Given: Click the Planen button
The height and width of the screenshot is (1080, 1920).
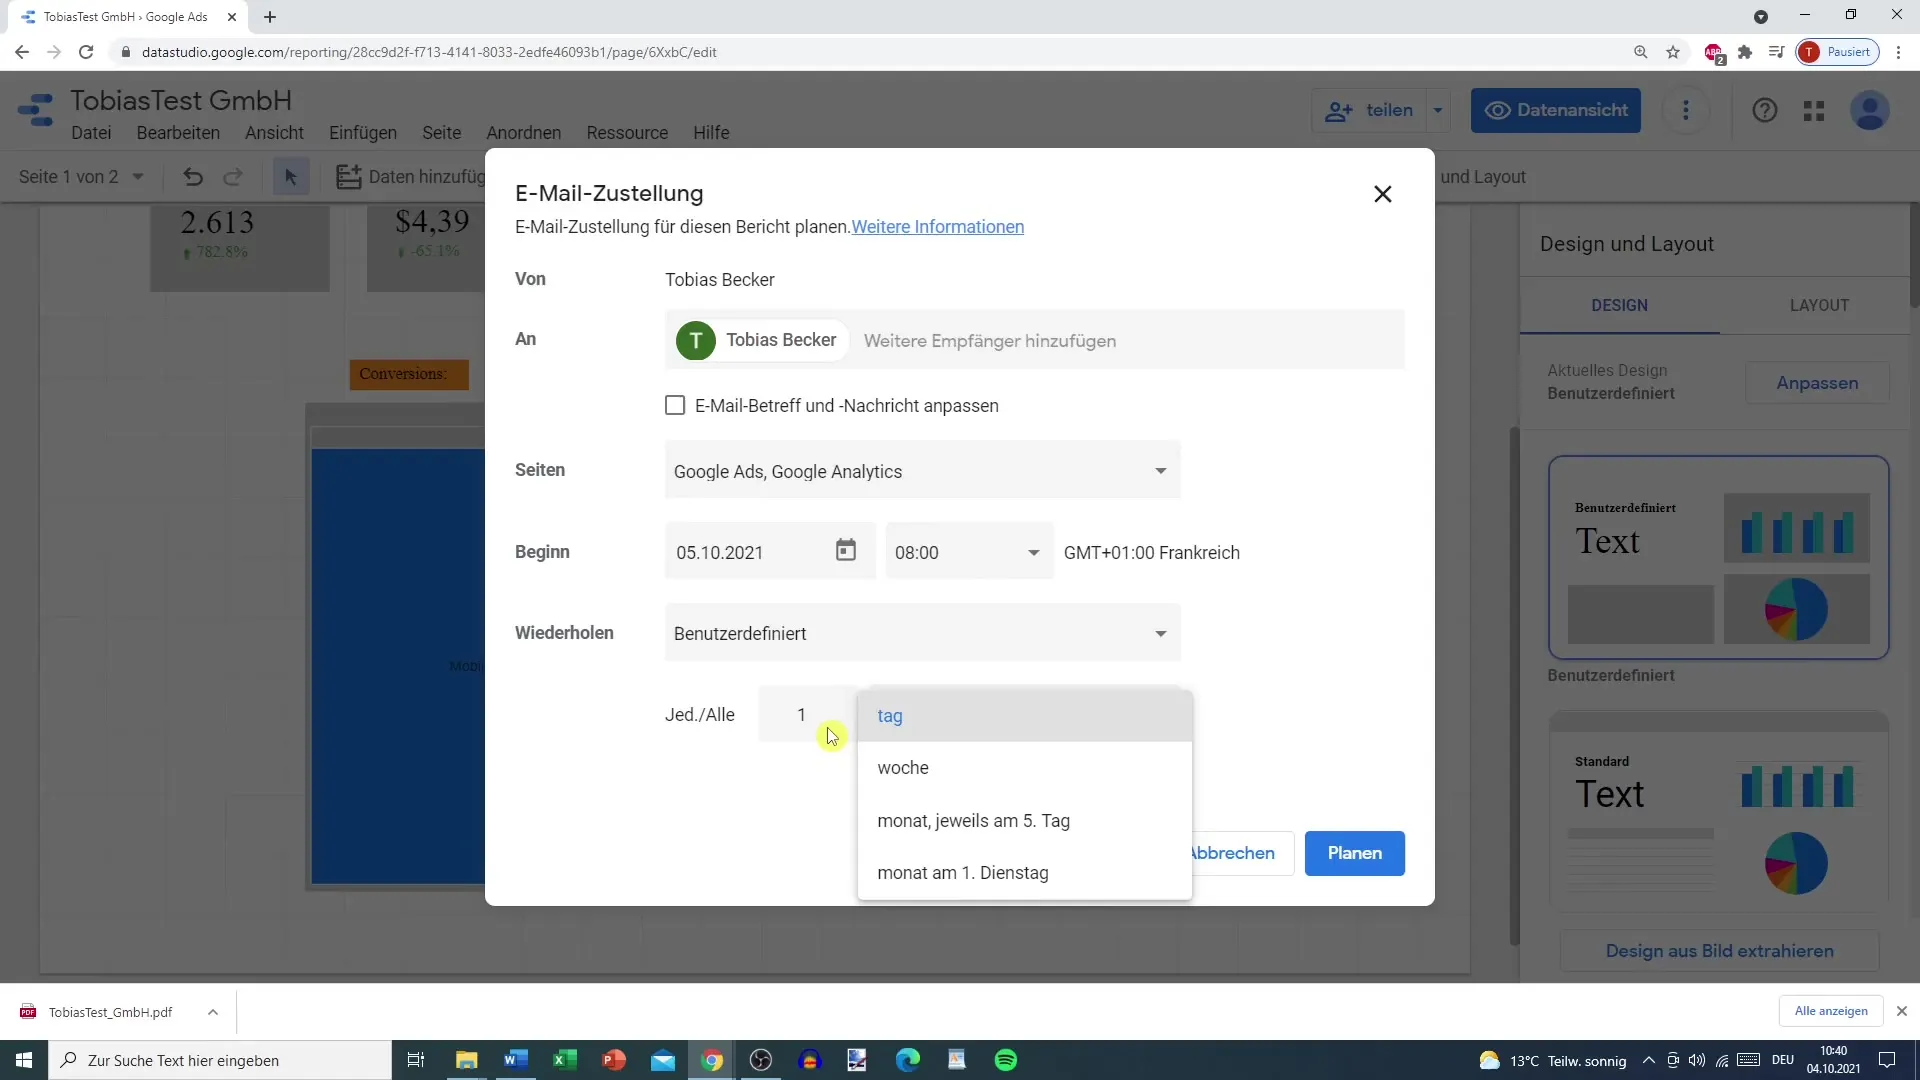Looking at the screenshot, I should 1354,853.
